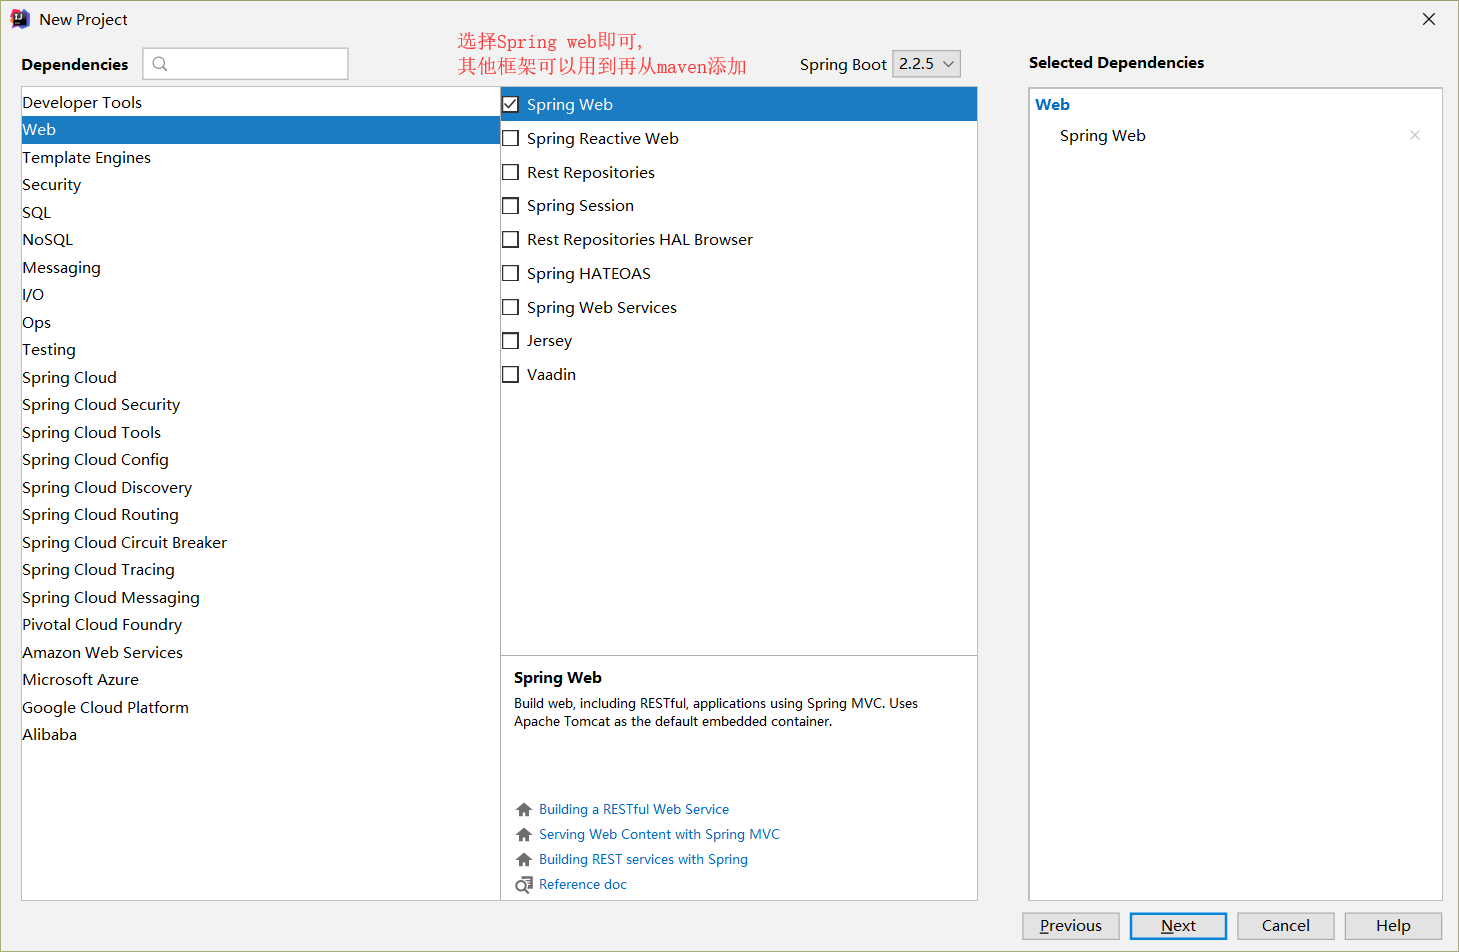1459x952 pixels.
Task: Check Rest Repositories HAL Browser
Action: click(x=510, y=239)
